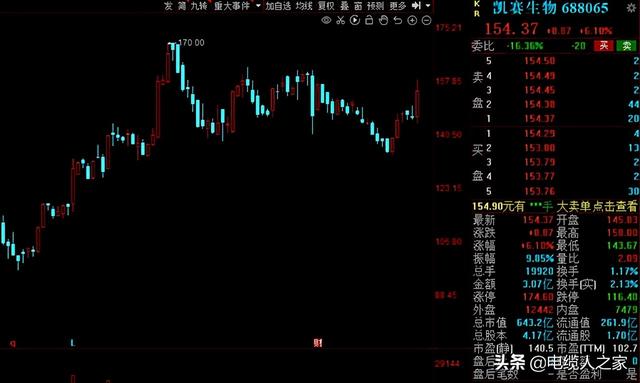Click the green 卖 sell button
Viewport: 640px width, 383px height.
(x=627, y=46)
